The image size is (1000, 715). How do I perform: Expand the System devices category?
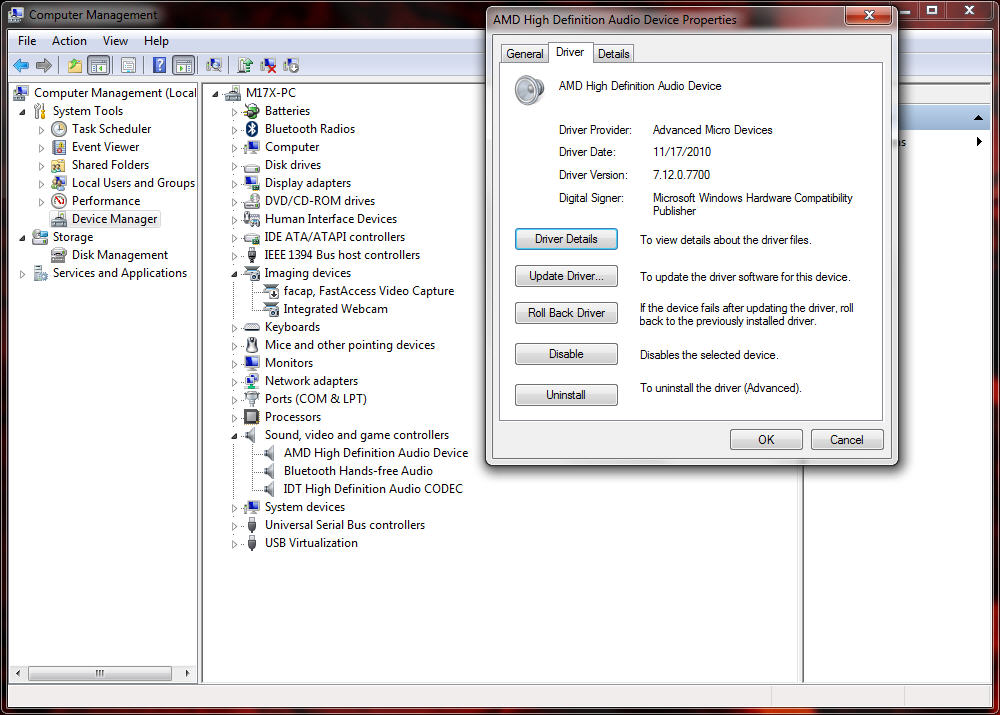click(234, 508)
